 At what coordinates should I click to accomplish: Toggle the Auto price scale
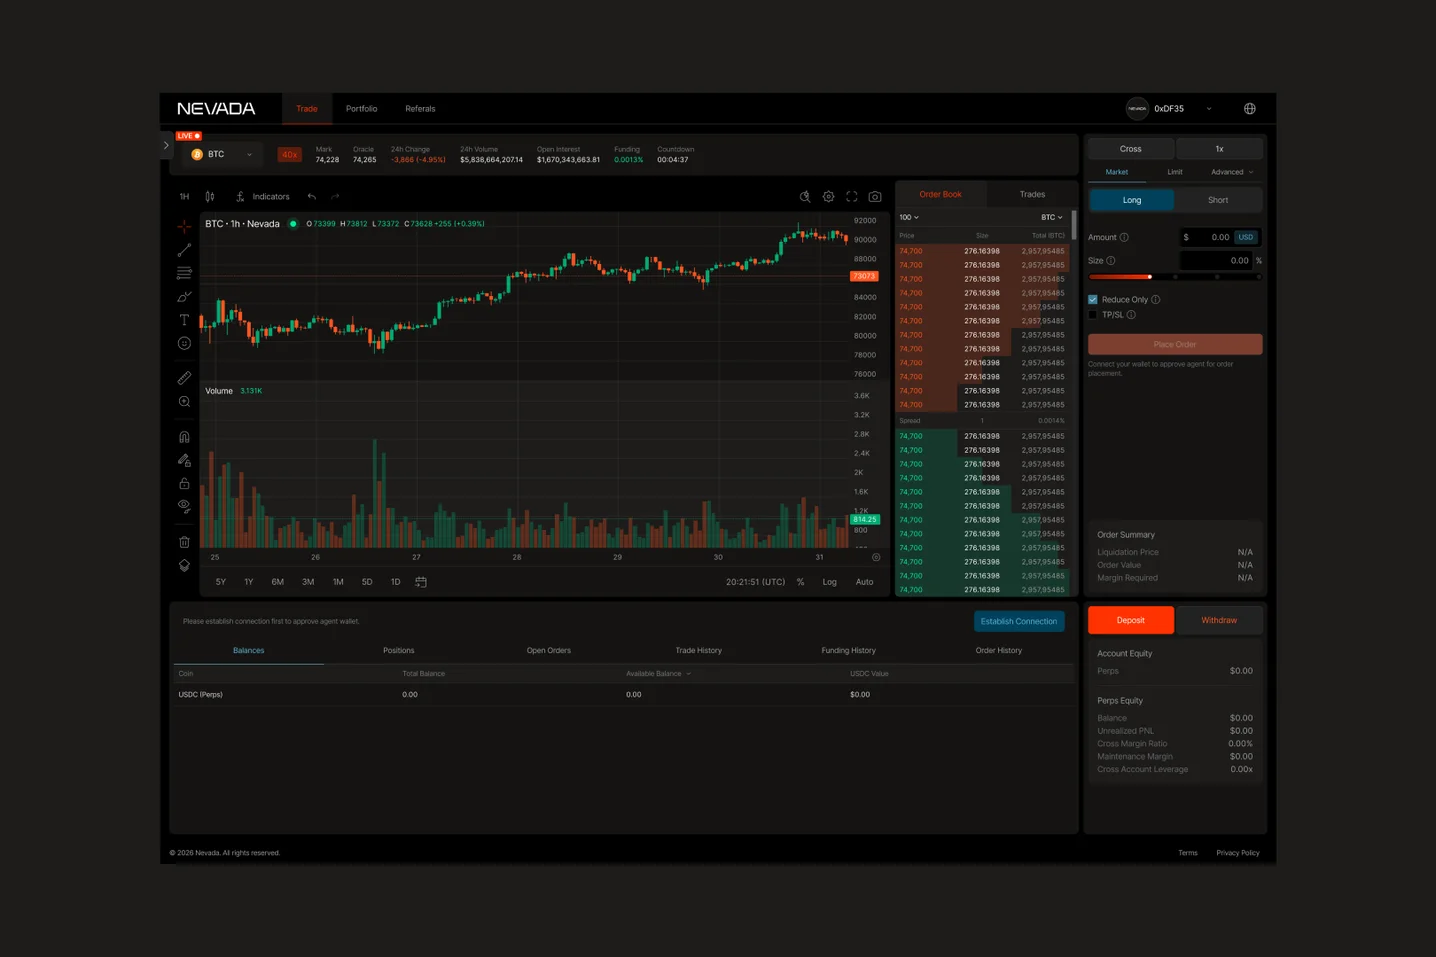[x=864, y=582]
